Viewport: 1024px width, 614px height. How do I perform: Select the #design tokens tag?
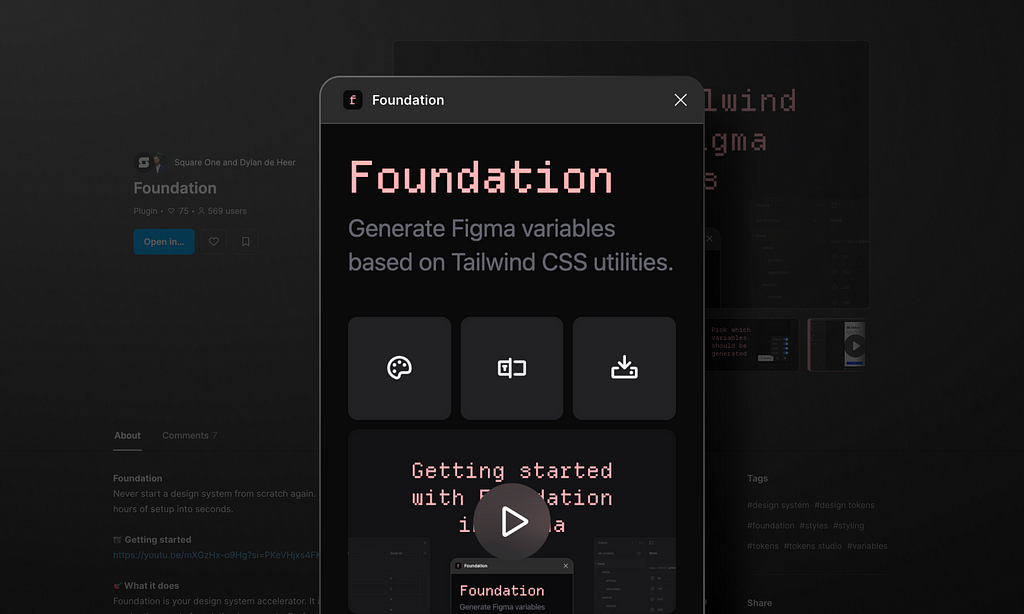[844, 505]
